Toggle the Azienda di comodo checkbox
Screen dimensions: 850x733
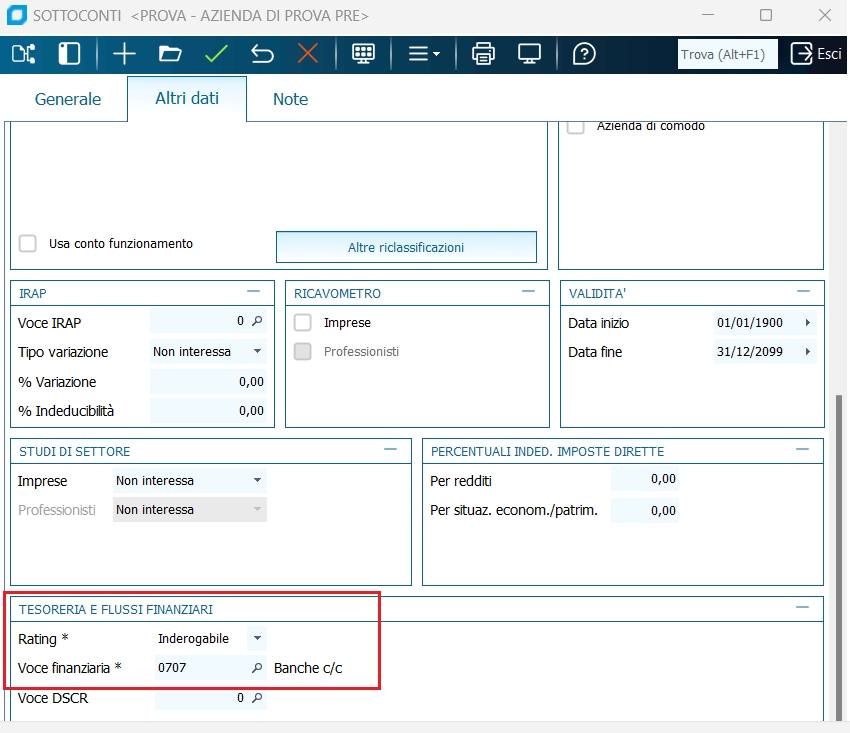click(576, 126)
